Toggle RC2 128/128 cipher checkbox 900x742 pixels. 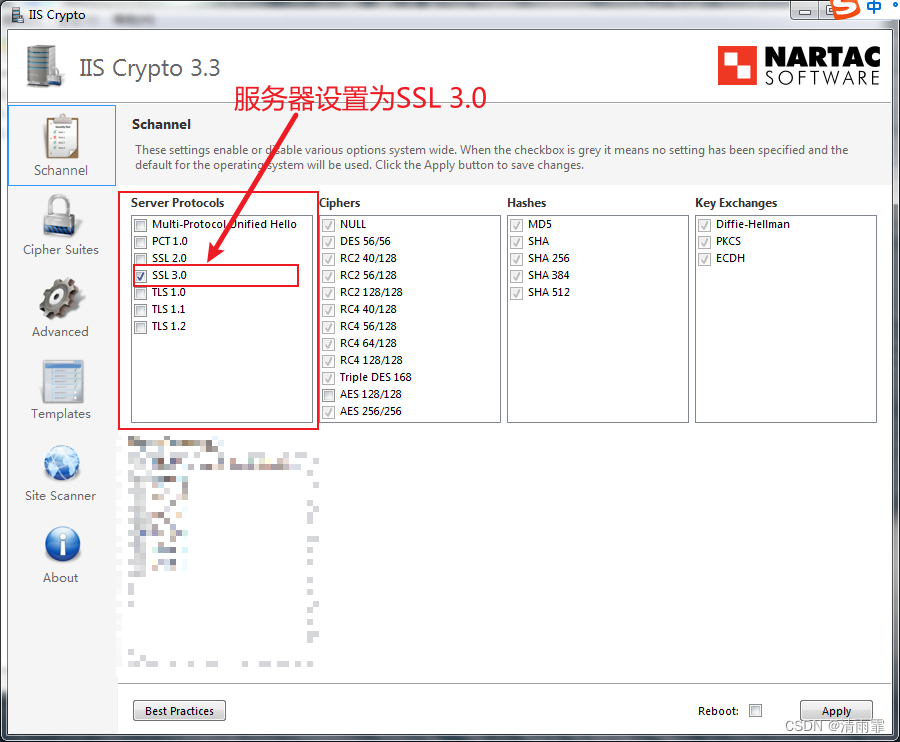(x=328, y=293)
